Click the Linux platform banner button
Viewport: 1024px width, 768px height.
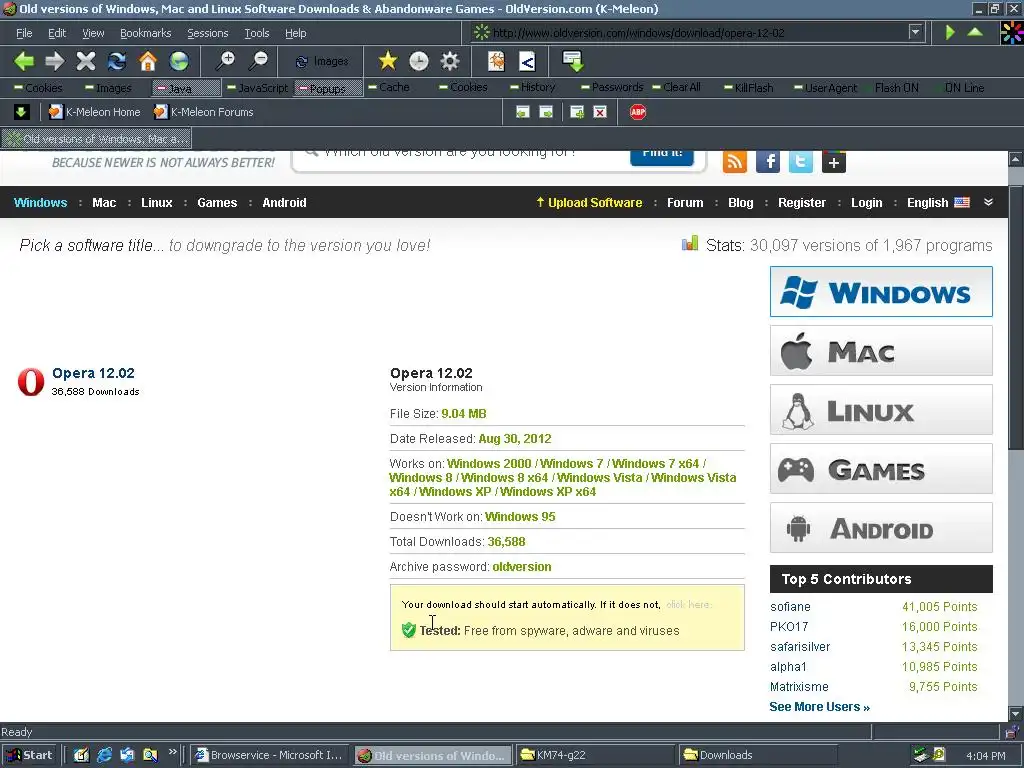coord(881,409)
